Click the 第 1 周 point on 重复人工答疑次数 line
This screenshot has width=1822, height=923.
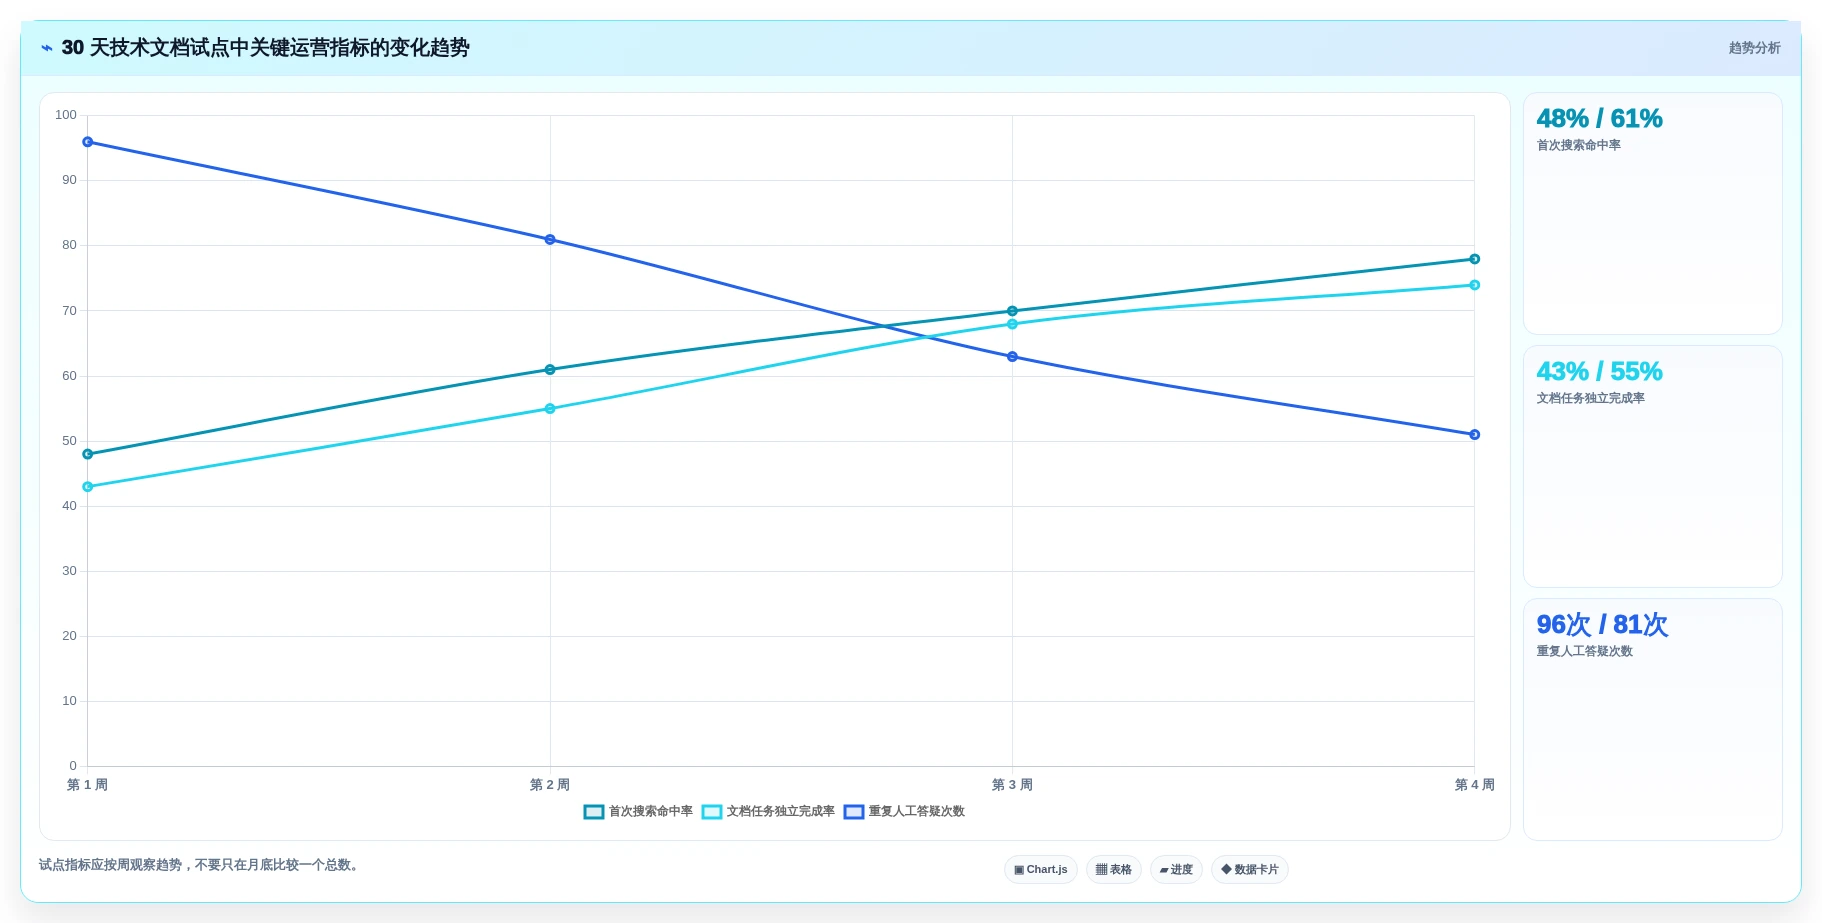coord(88,142)
